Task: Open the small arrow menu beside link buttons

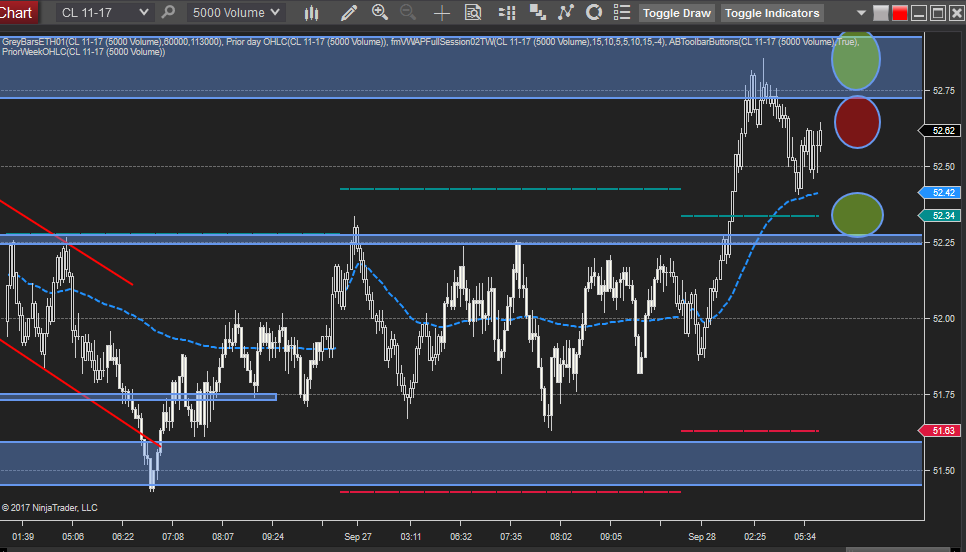Action: (x=861, y=13)
